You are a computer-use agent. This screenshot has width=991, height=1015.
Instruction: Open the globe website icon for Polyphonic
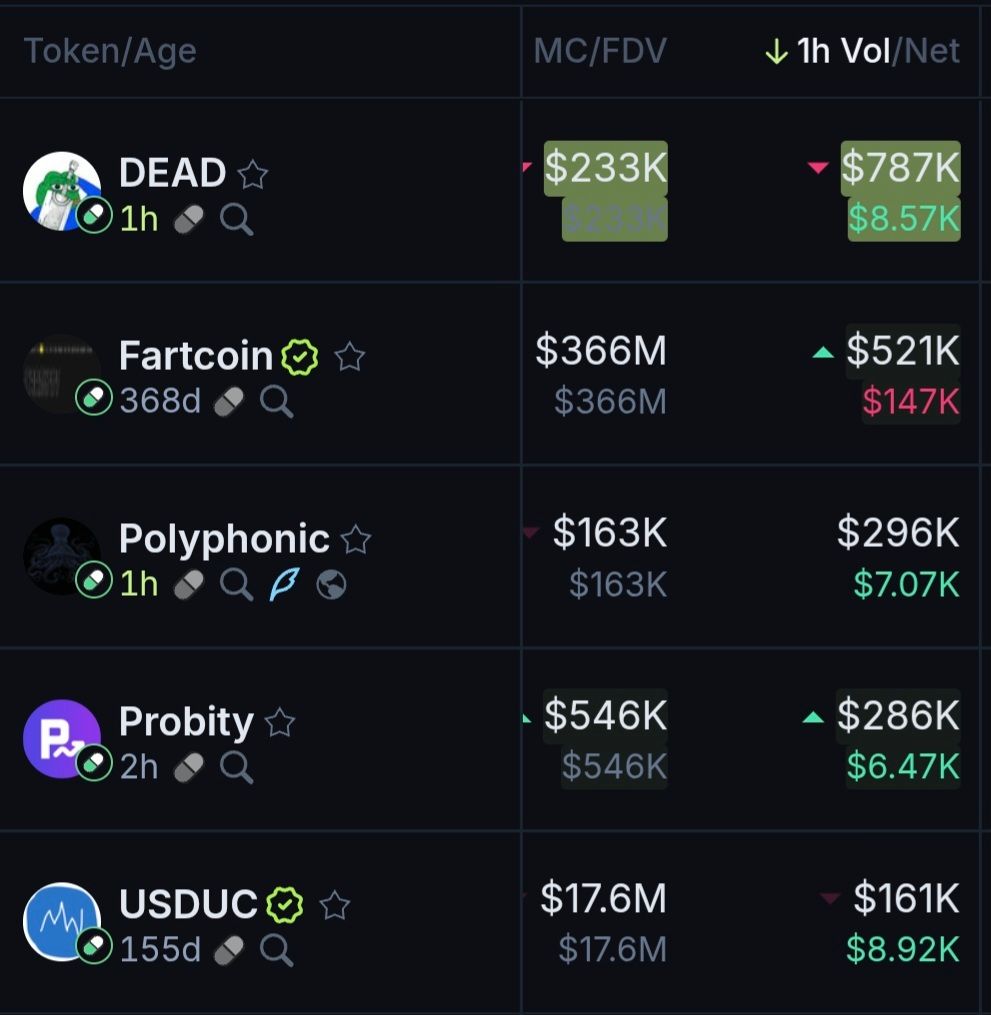[x=331, y=585]
